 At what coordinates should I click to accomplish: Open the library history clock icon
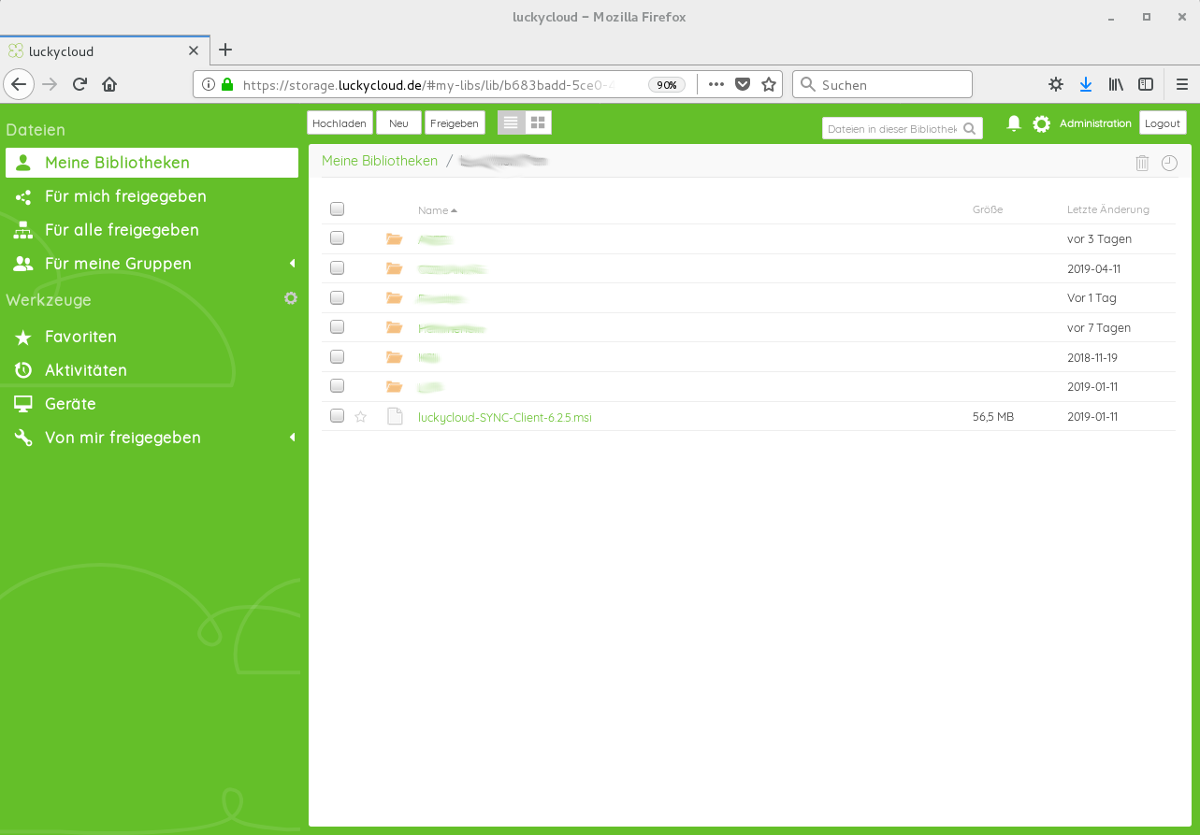click(1169, 163)
